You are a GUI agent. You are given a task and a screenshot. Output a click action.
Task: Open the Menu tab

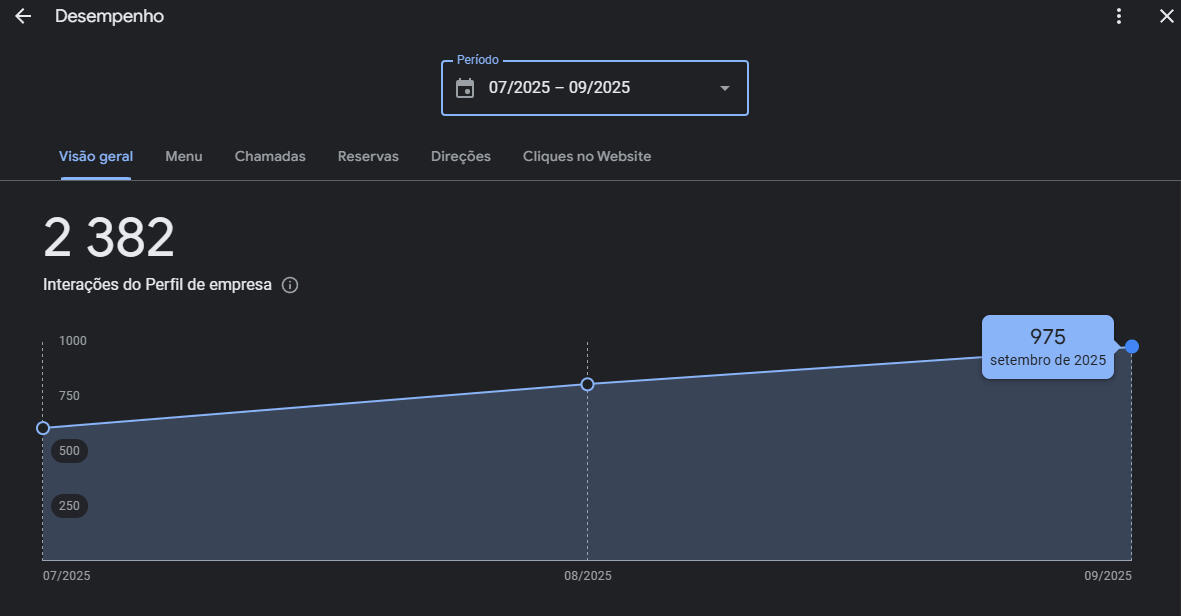click(184, 157)
